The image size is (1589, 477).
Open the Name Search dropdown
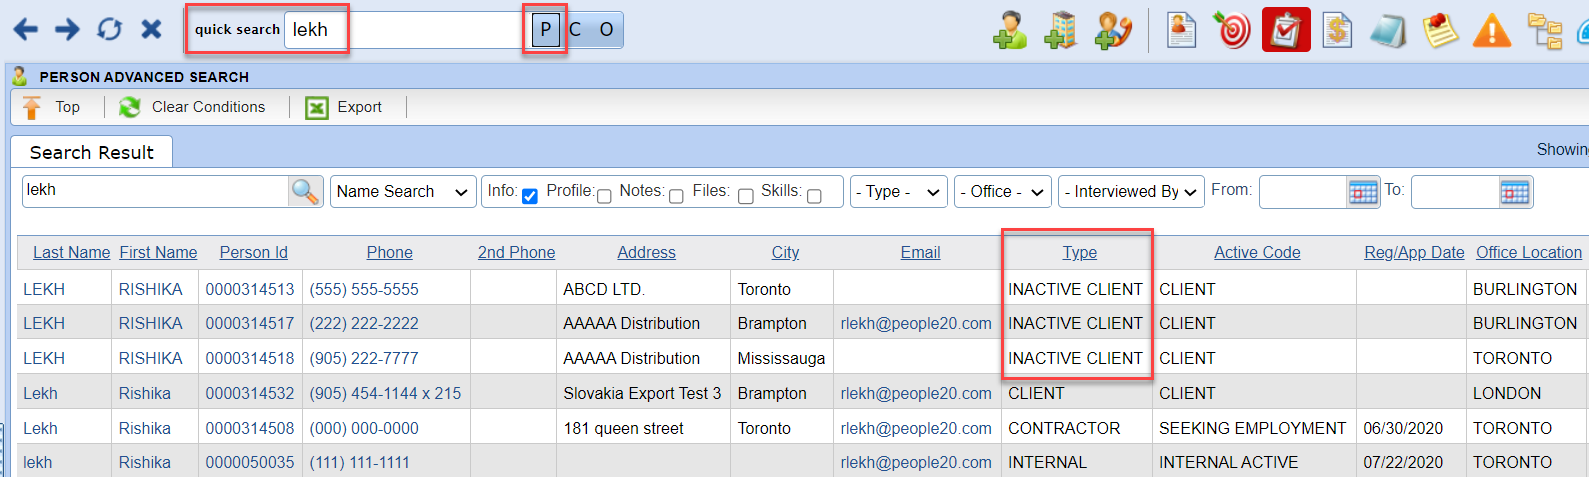[403, 191]
